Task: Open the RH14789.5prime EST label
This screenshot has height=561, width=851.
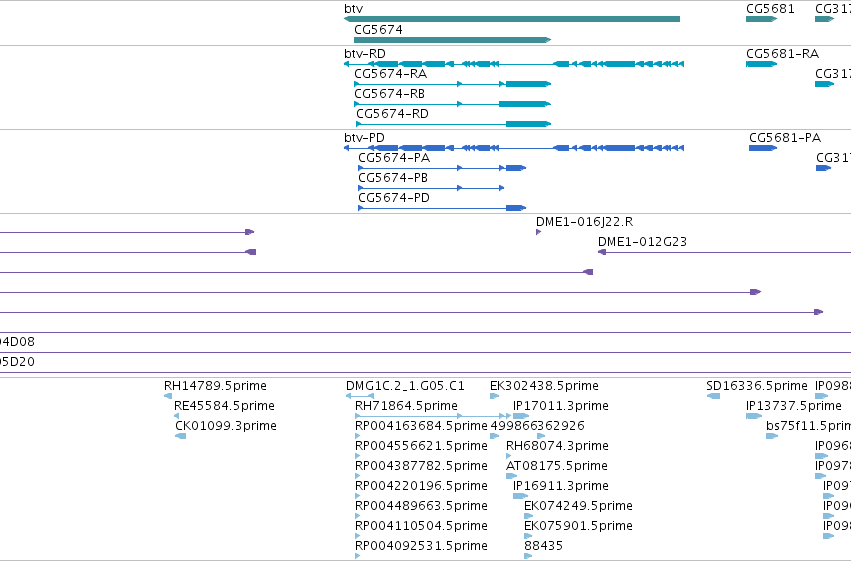Action: 215,386
